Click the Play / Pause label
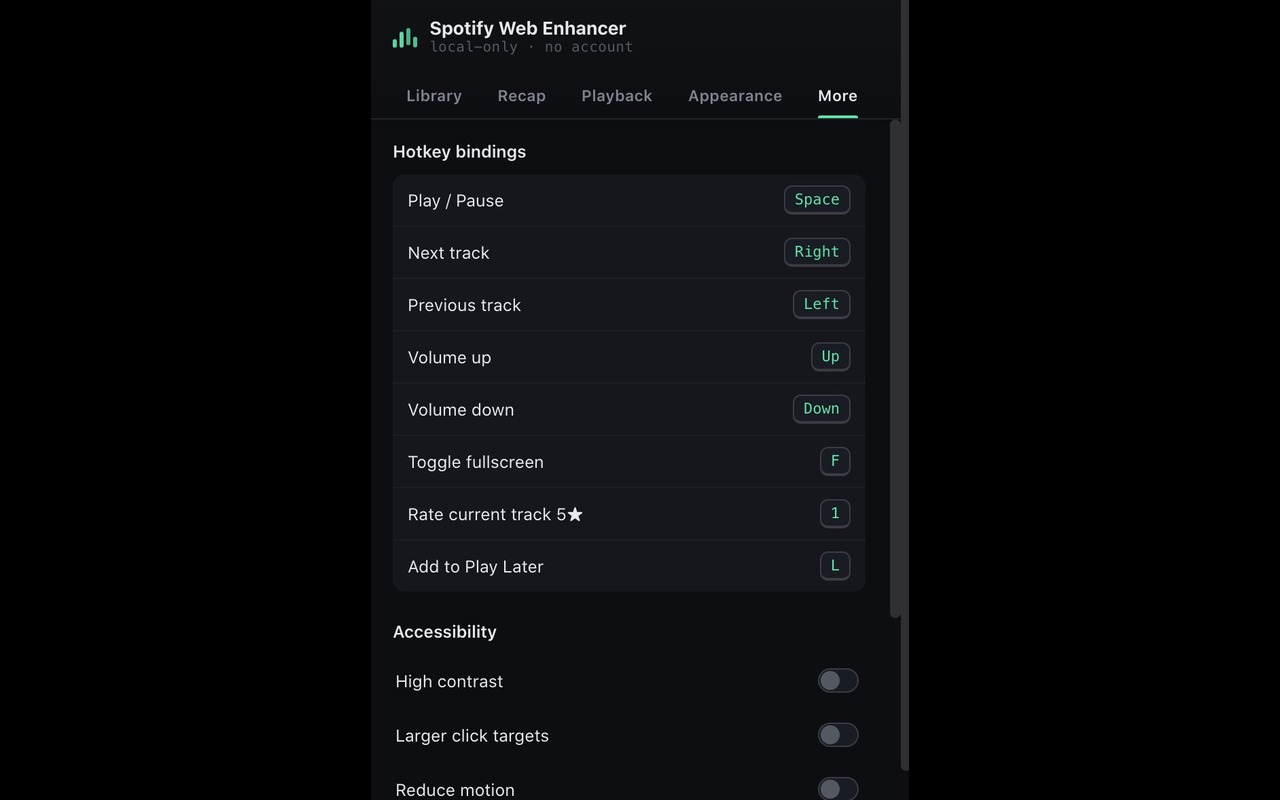Image resolution: width=1280 pixels, height=800 pixels. (456, 201)
